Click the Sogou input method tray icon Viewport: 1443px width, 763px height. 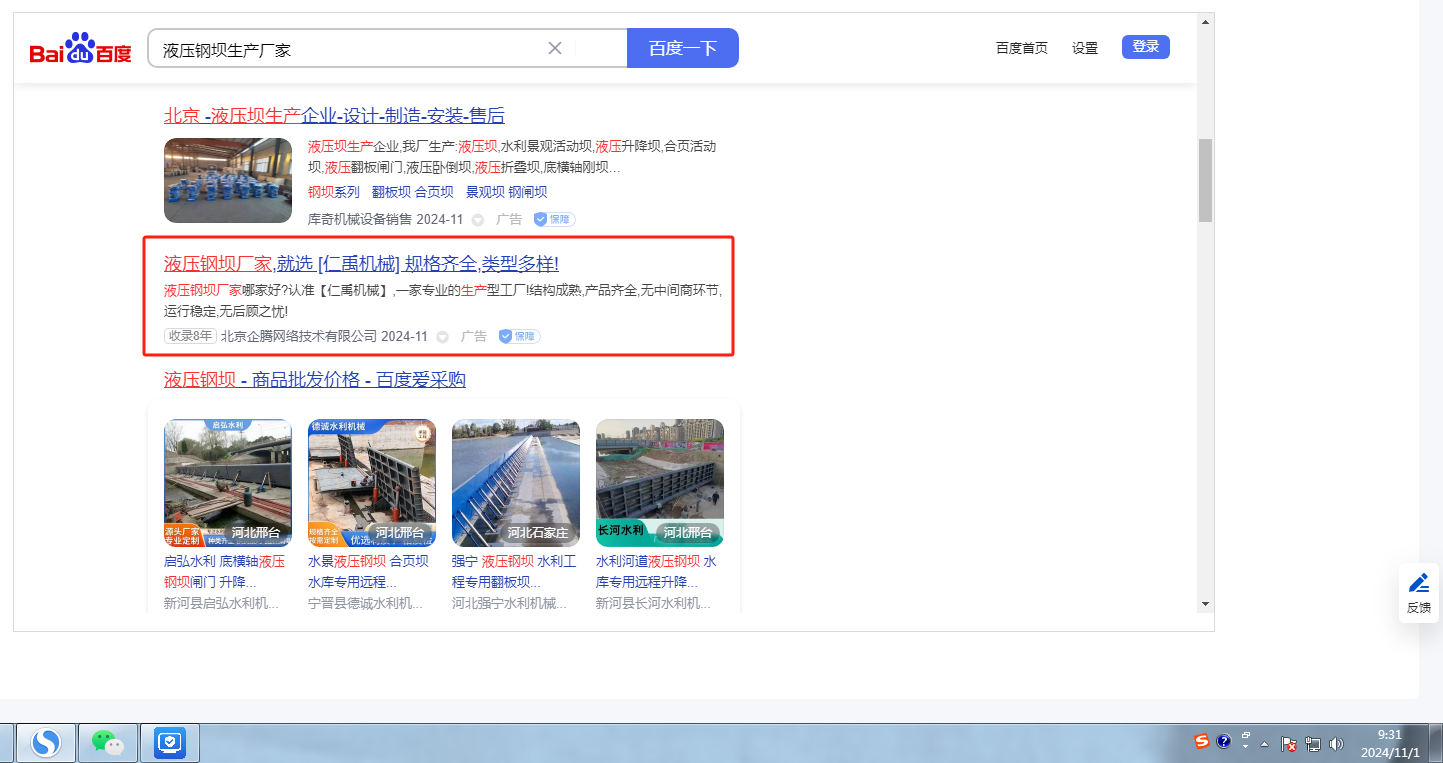point(1202,741)
